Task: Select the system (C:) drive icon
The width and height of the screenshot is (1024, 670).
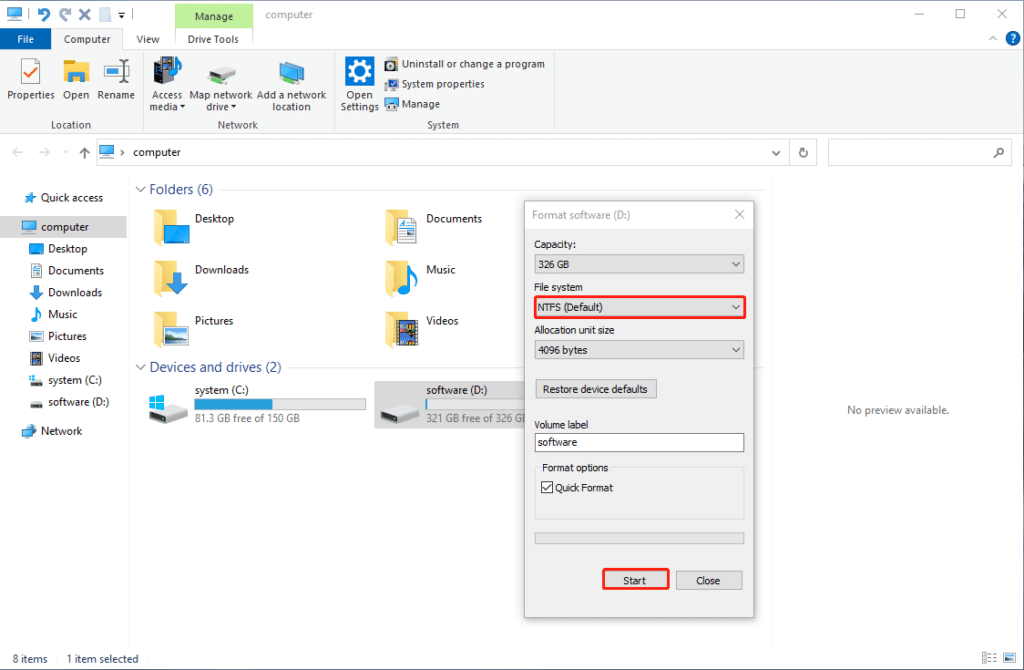Action: tap(168, 409)
